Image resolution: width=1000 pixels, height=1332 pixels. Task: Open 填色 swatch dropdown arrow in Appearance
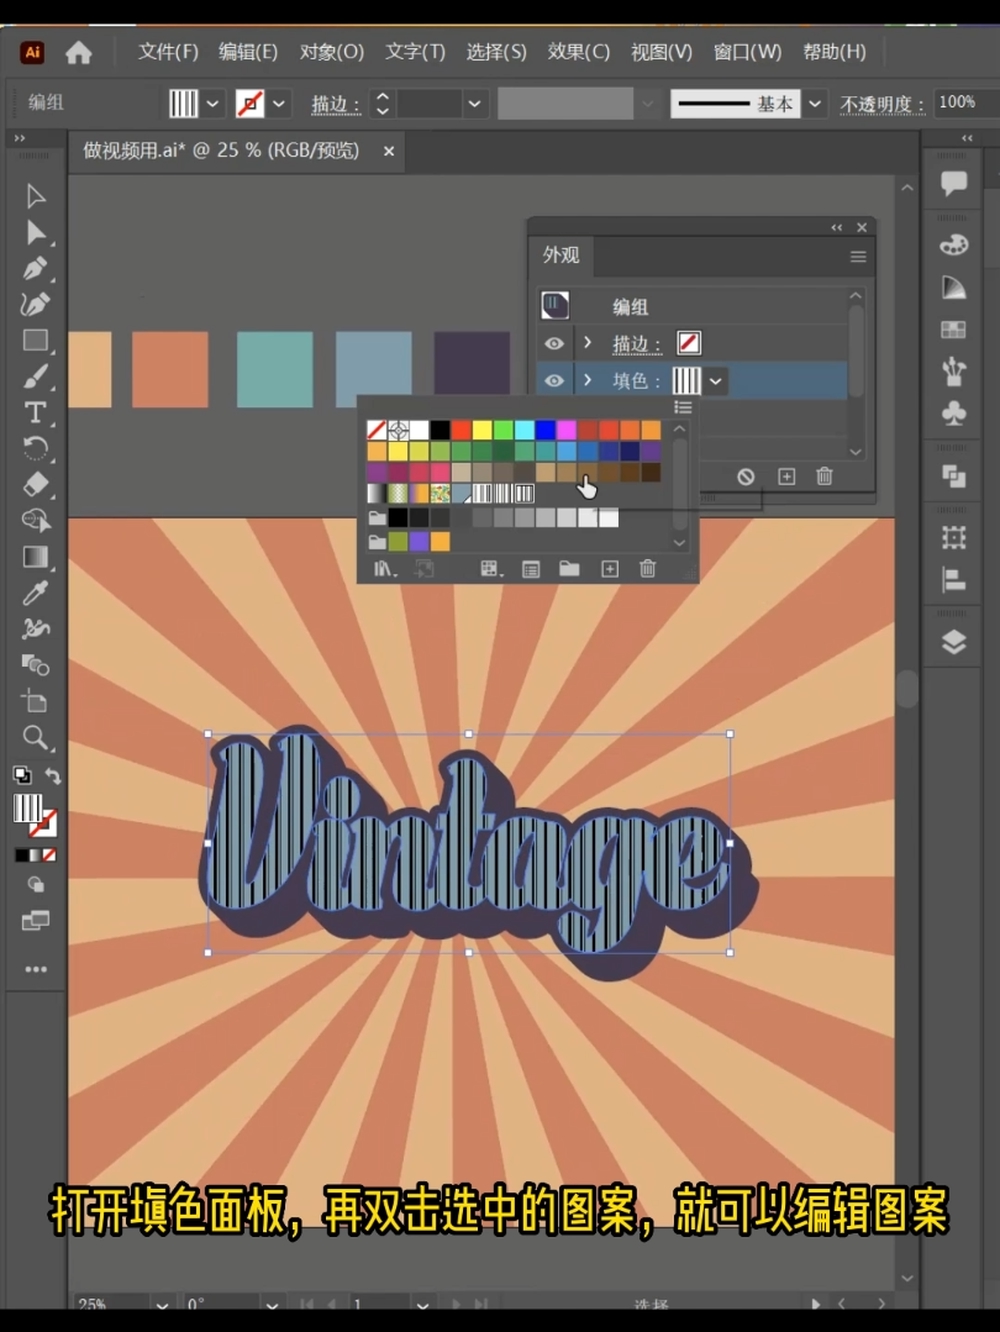coord(716,381)
